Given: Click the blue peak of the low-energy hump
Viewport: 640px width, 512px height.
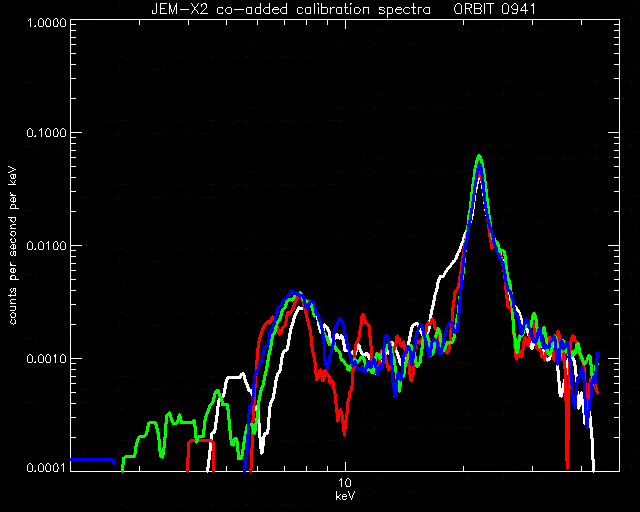Looking at the screenshot, I should 291,292.
